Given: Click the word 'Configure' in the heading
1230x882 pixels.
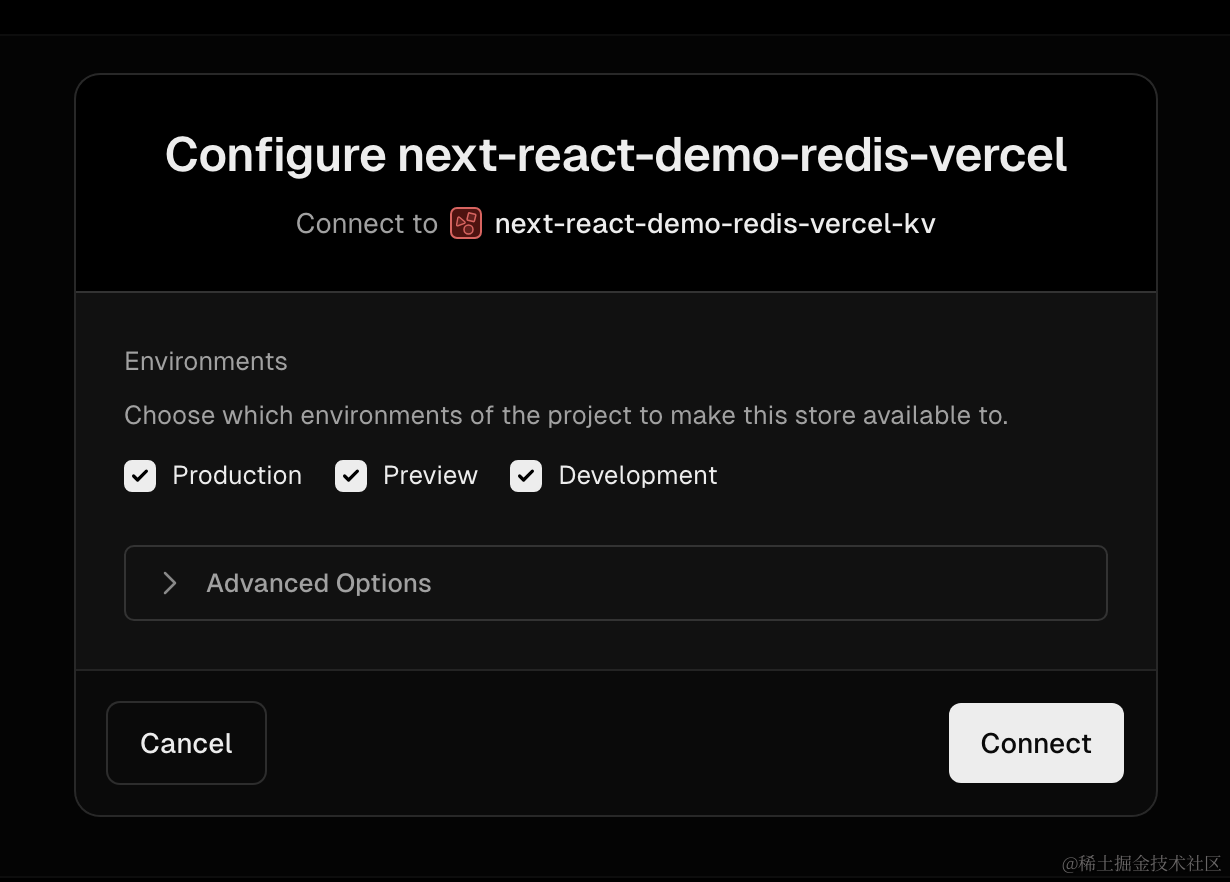Looking at the screenshot, I should (x=275, y=156).
